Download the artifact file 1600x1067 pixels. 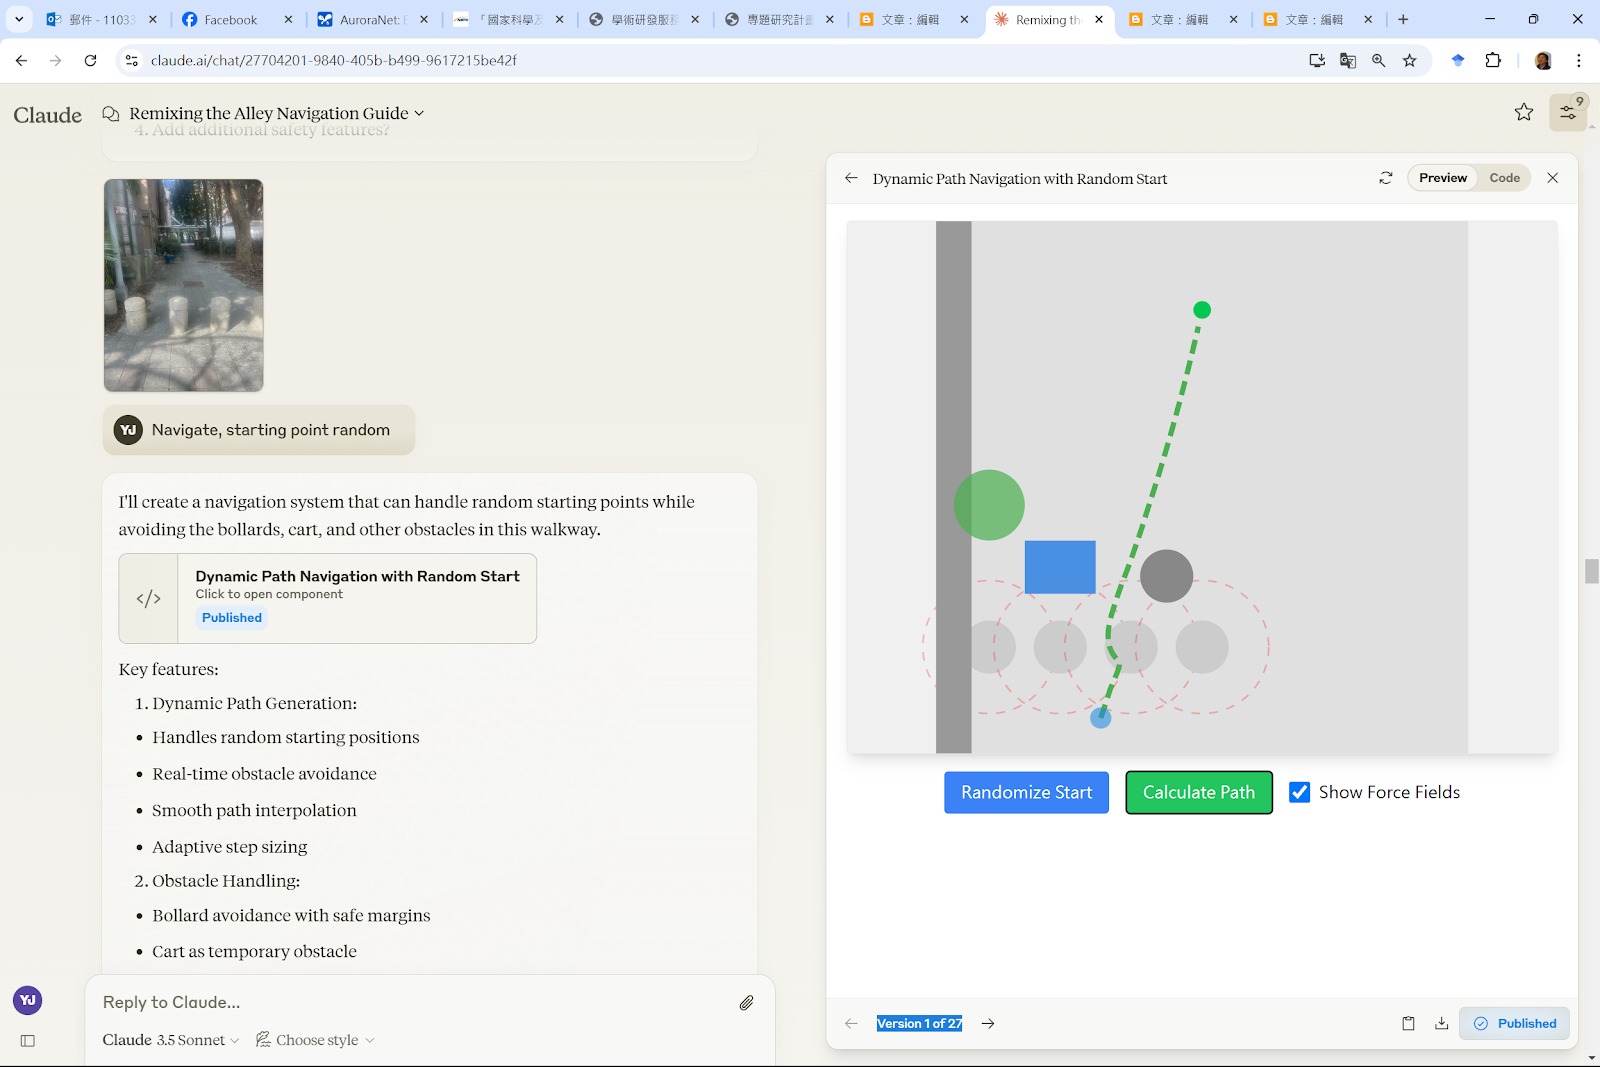tap(1441, 1023)
